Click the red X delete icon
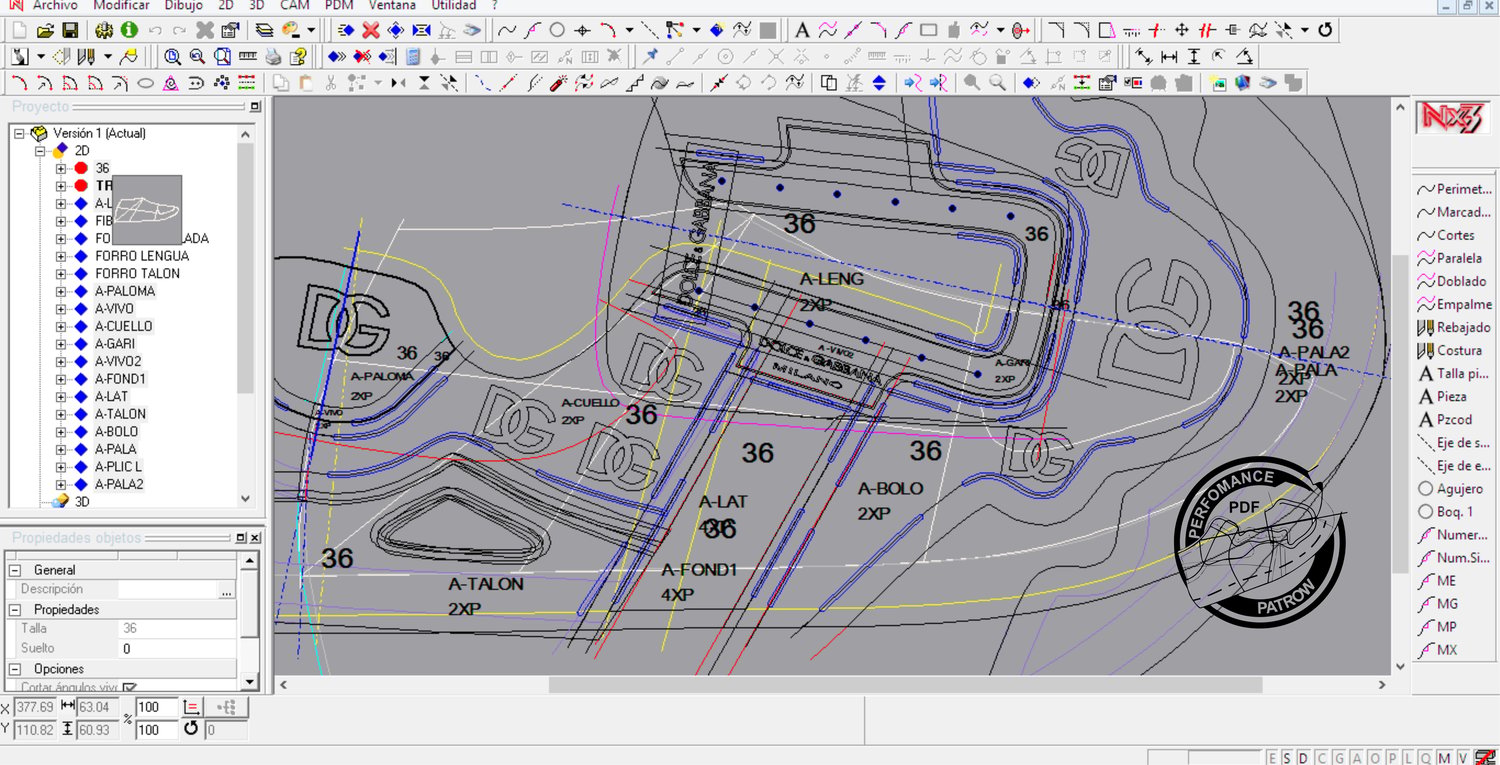The height and width of the screenshot is (765, 1500). pyautogui.click(x=371, y=30)
